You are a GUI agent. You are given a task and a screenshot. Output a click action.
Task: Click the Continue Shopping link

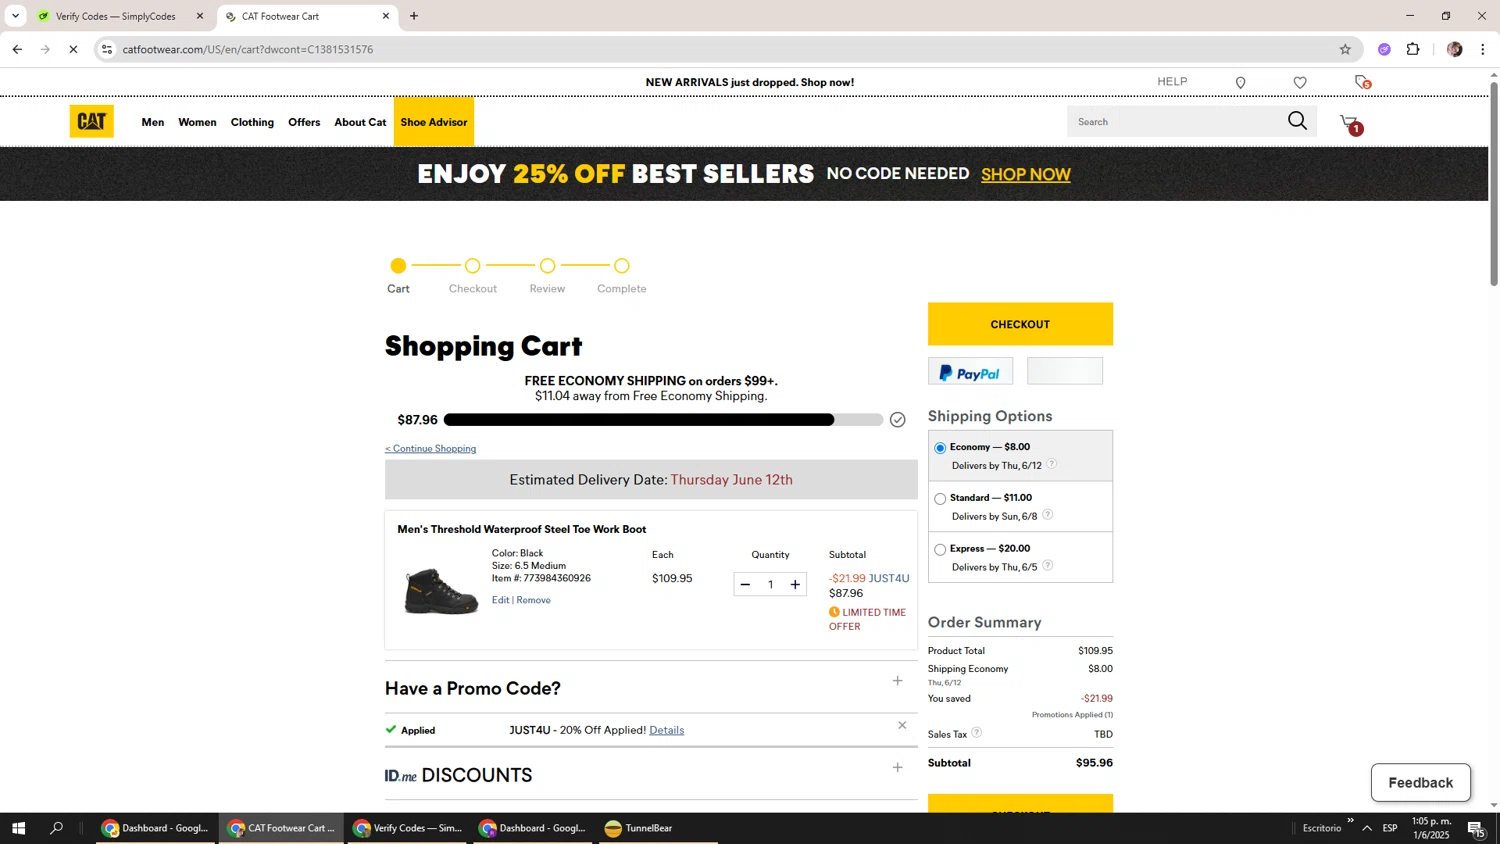431,449
